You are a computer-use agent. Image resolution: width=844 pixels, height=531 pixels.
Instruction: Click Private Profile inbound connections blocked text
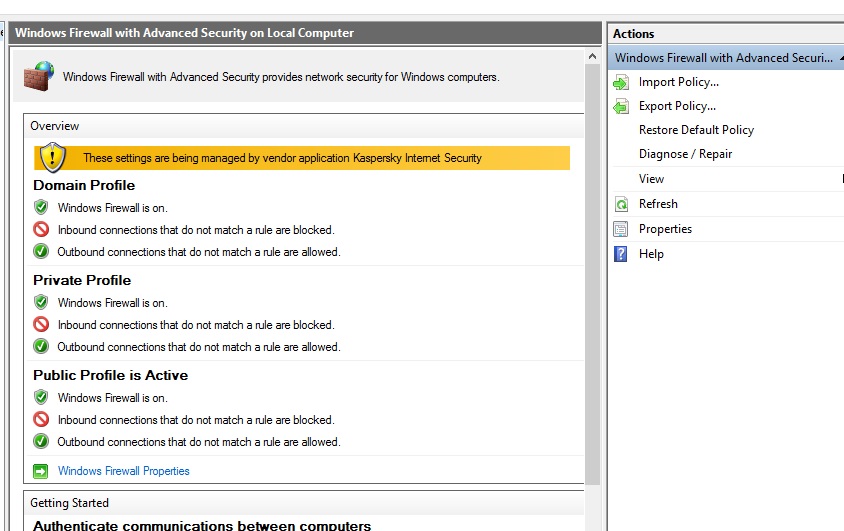pyautogui.click(x=196, y=325)
